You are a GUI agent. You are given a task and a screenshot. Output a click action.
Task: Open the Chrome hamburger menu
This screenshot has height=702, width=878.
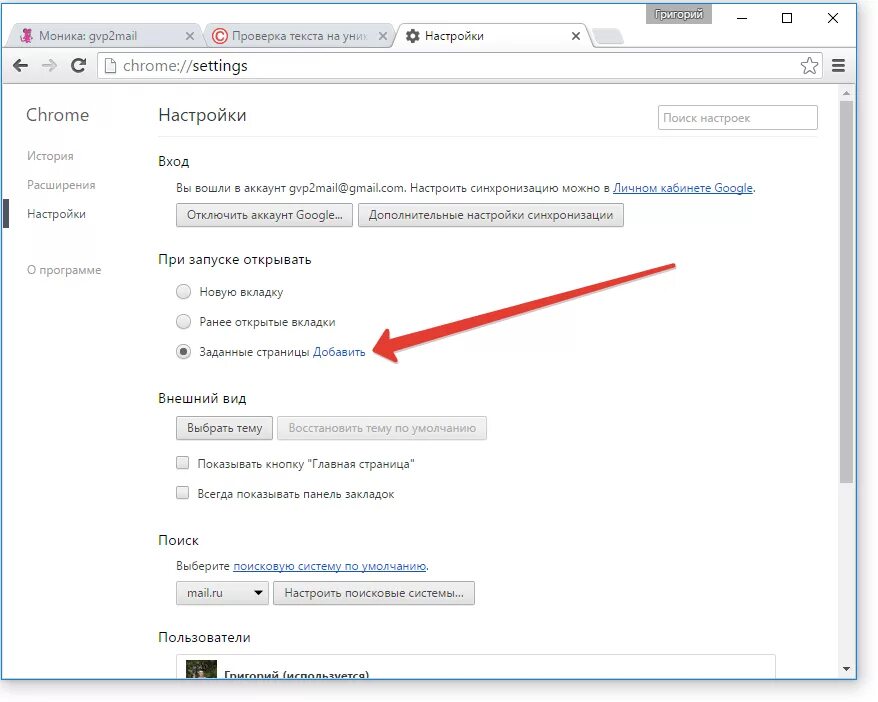point(838,65)
